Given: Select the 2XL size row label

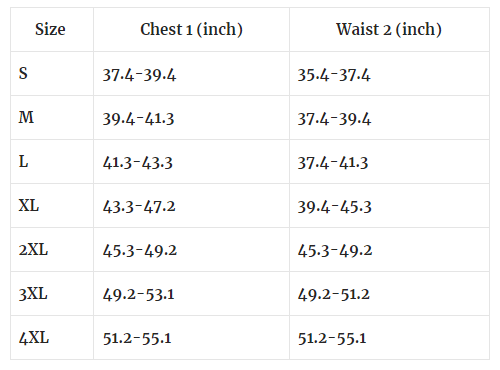Looking at the screenshot, I should tap(33, 250).
